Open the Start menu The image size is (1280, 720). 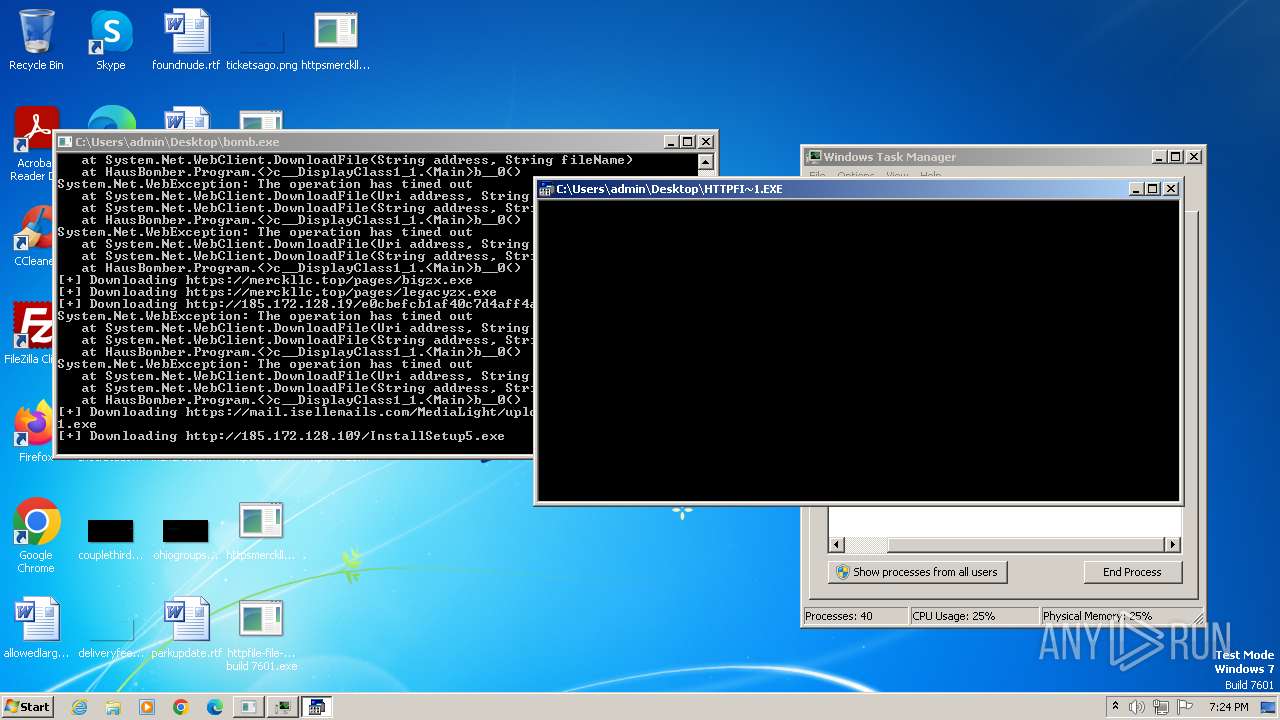point(27,706)
